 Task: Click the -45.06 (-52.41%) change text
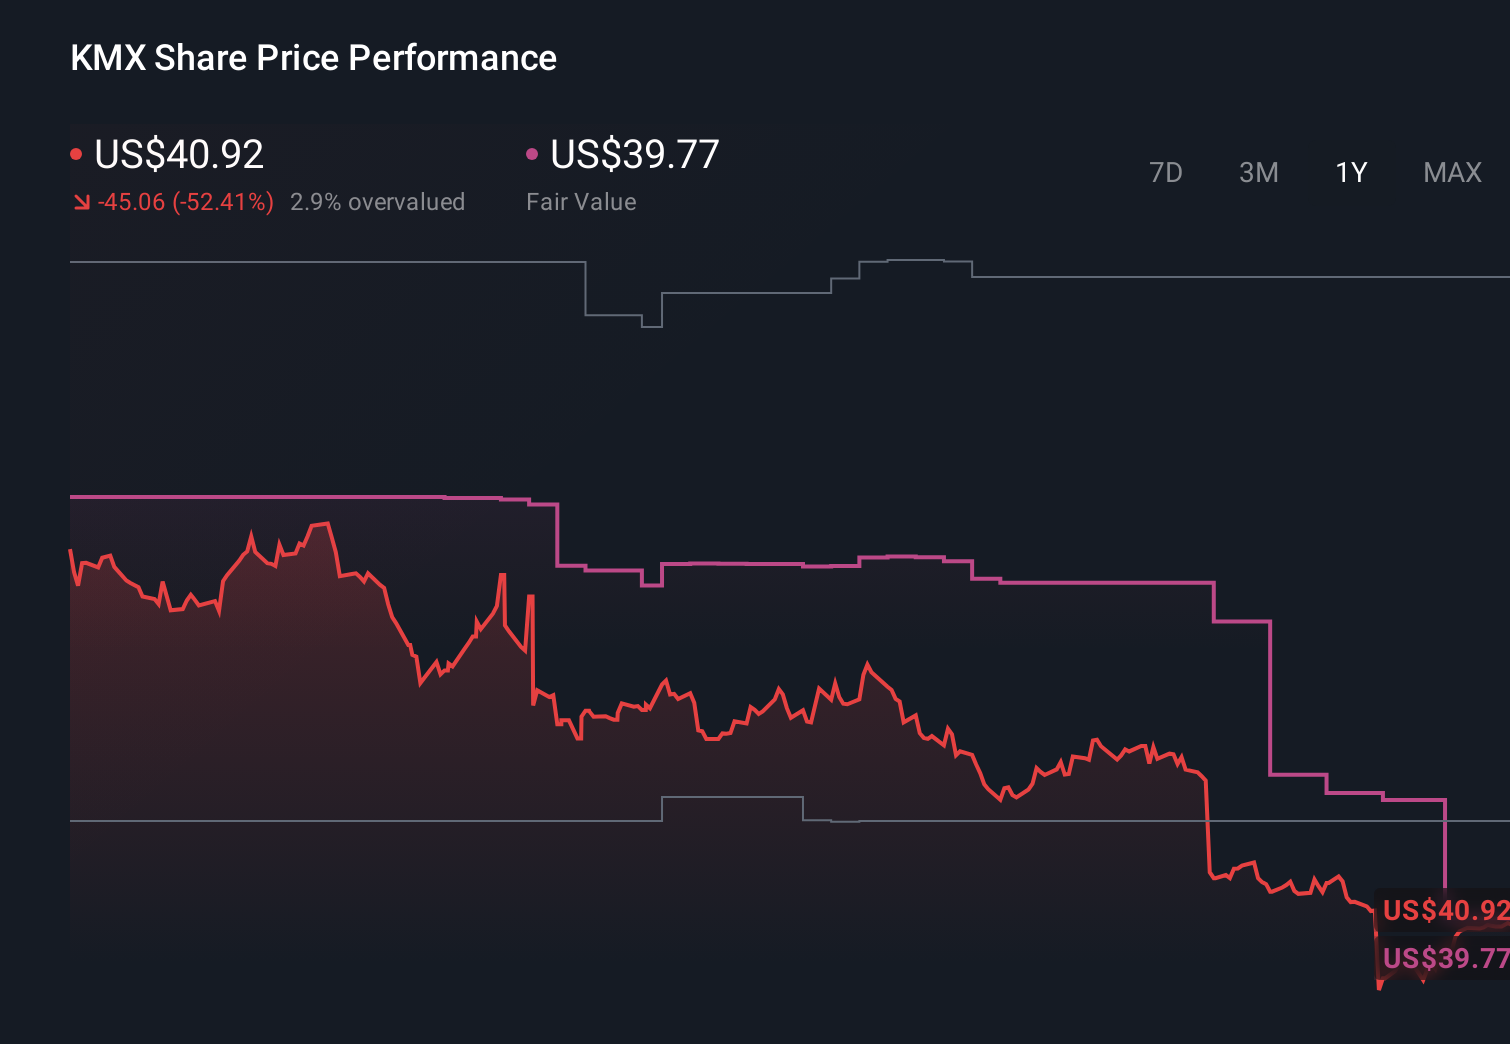pos(186,201)
